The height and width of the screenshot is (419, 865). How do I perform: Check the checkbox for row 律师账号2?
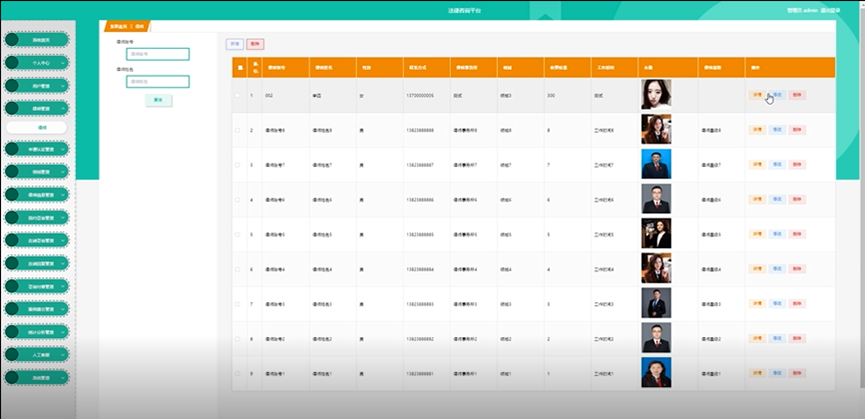(x=238, y=339)
